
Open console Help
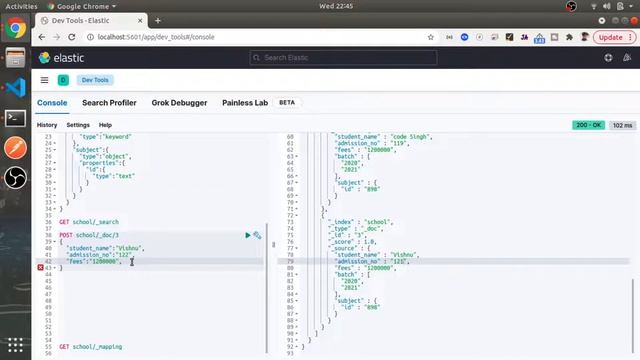(105, 125)
